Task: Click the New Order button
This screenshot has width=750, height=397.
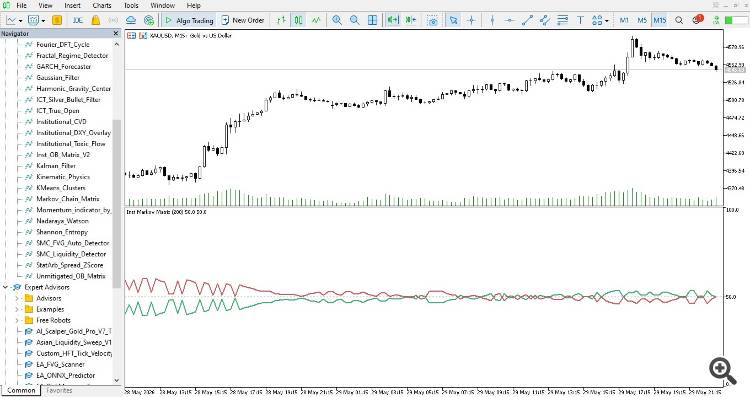Action: click(243, 21)
